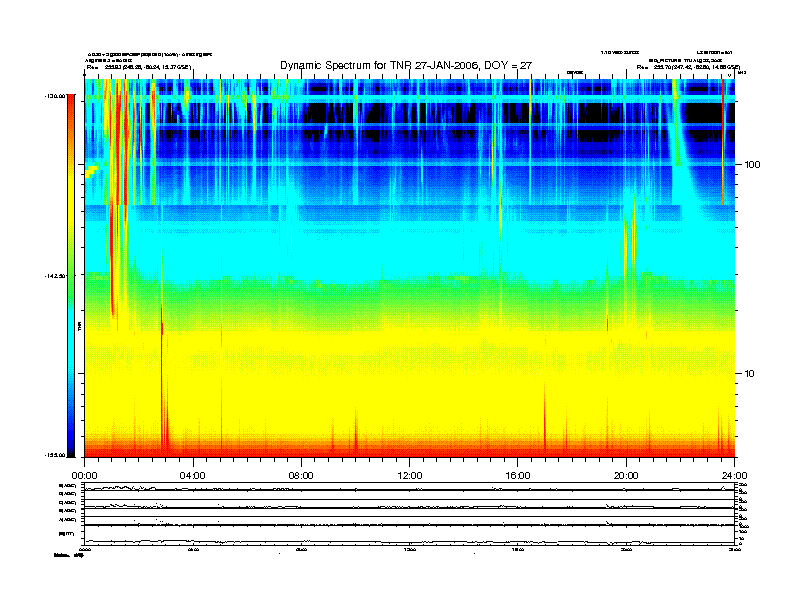The image size is (792, 612).
Task: Click the vertical rainbow color scale bar
Action: pyautogui.click(x=71, y=275)
